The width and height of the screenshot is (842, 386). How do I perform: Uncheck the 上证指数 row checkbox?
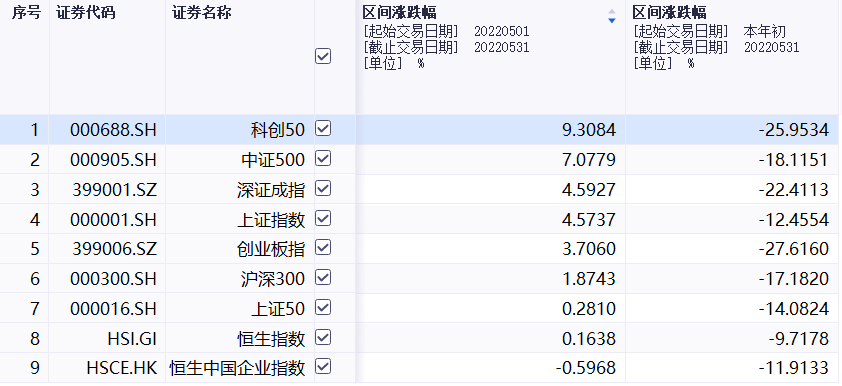tap(323, 219)
